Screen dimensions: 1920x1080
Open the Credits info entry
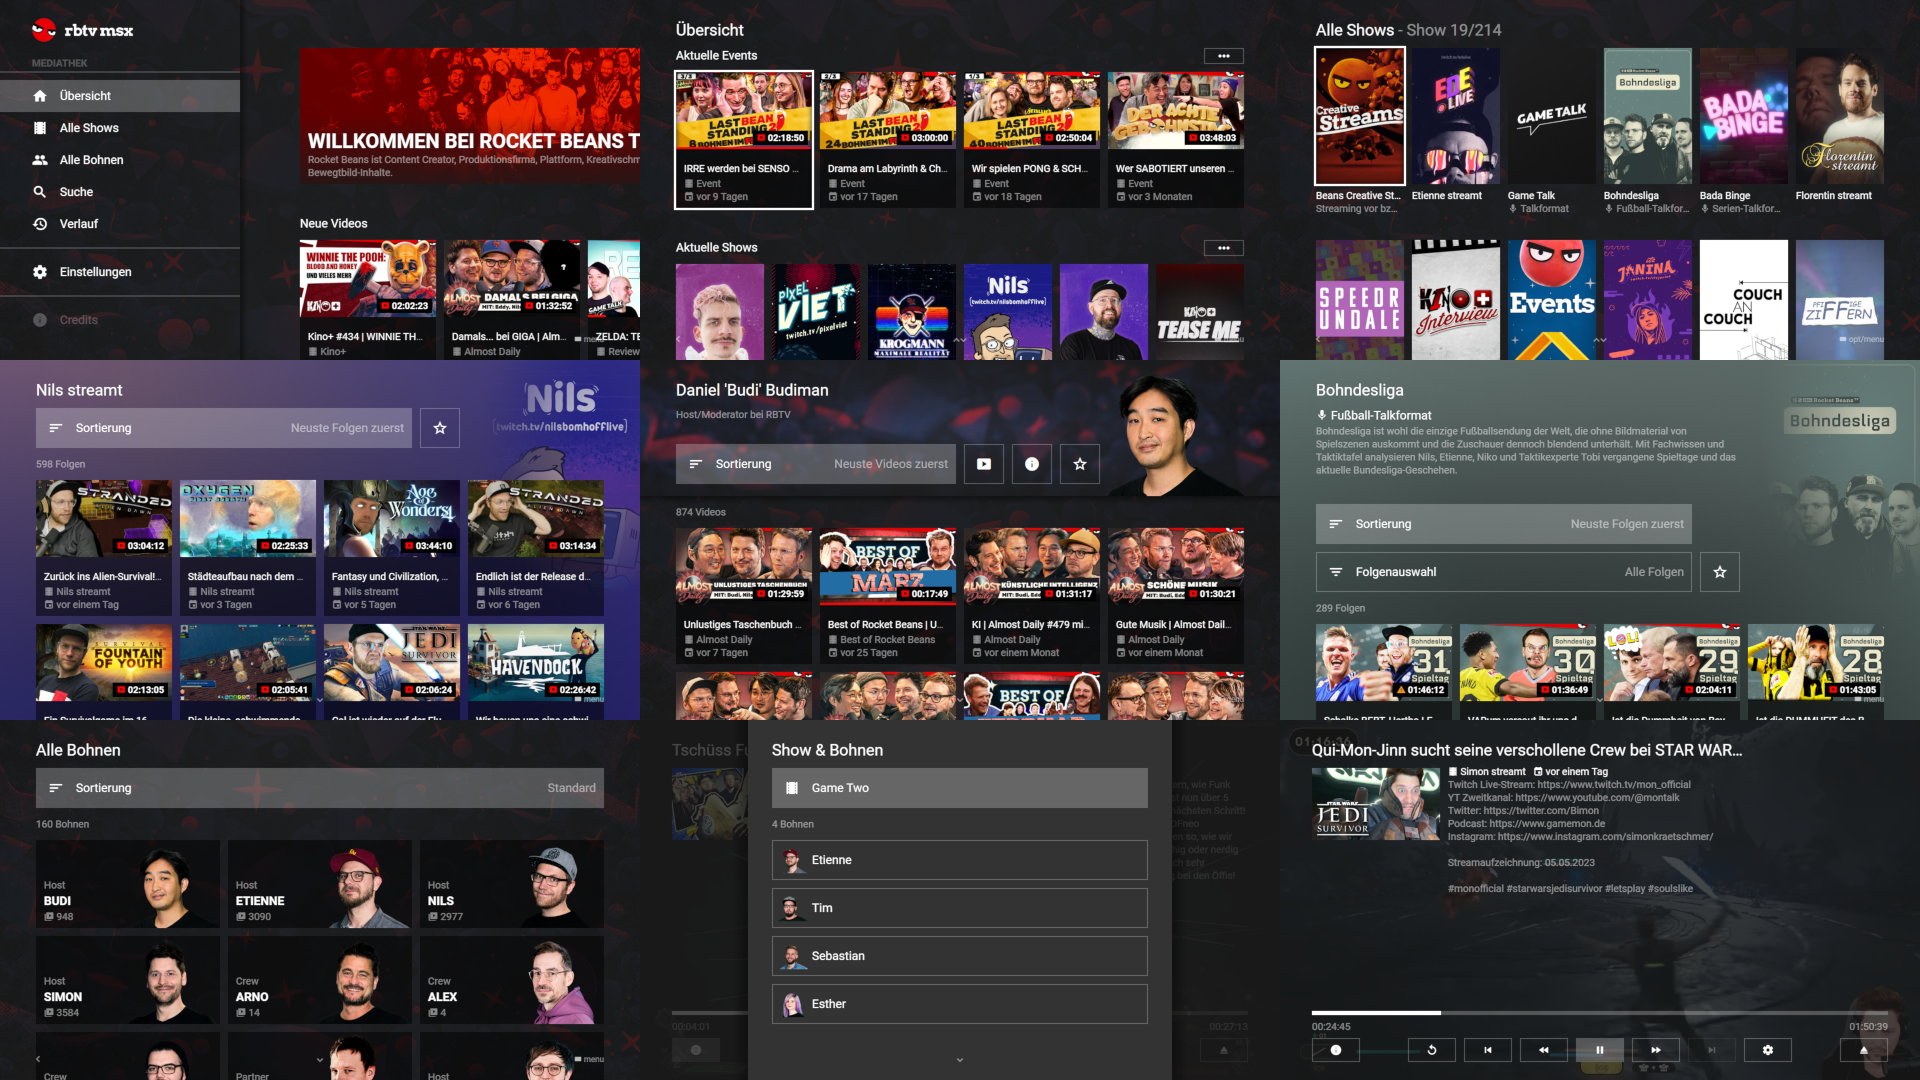pyautogui.click(x=120, y=320)
